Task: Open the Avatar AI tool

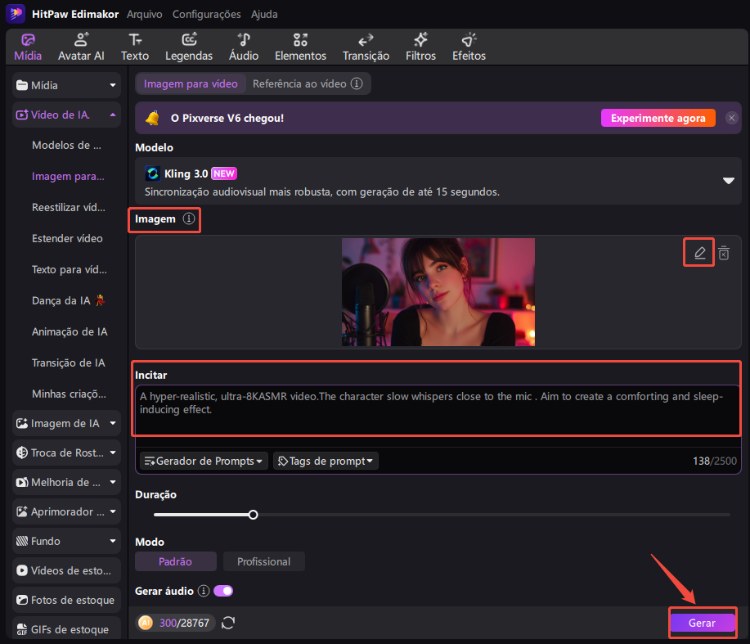Action: pos(81,47)
